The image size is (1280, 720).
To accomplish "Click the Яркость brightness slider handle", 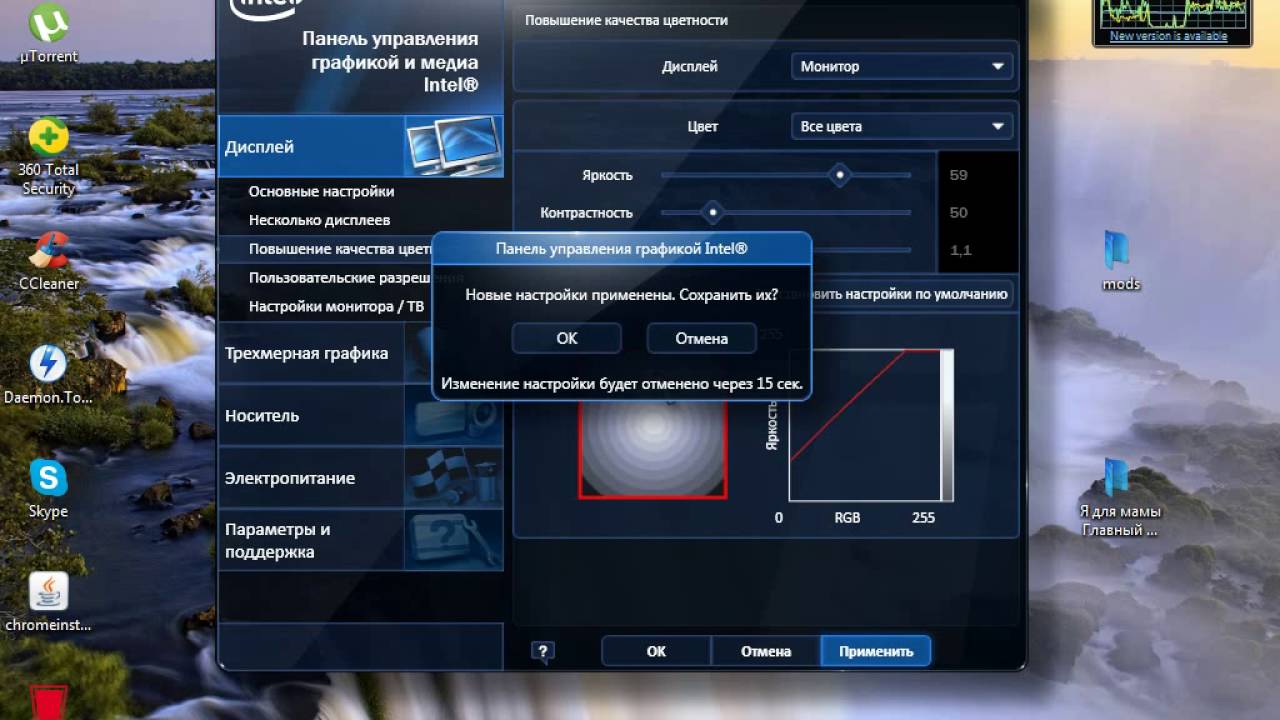I will coord(840,175).
